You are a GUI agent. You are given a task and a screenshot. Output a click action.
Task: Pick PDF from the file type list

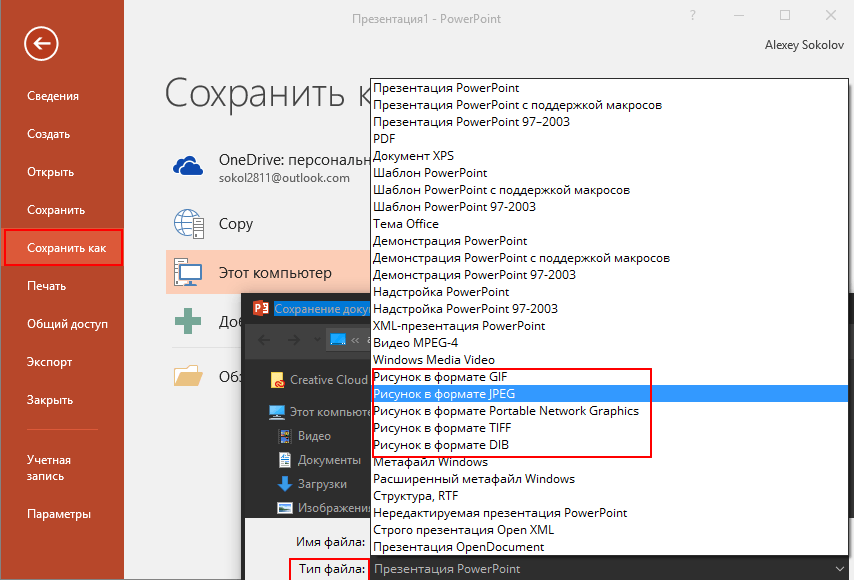[x=384, y=139]
